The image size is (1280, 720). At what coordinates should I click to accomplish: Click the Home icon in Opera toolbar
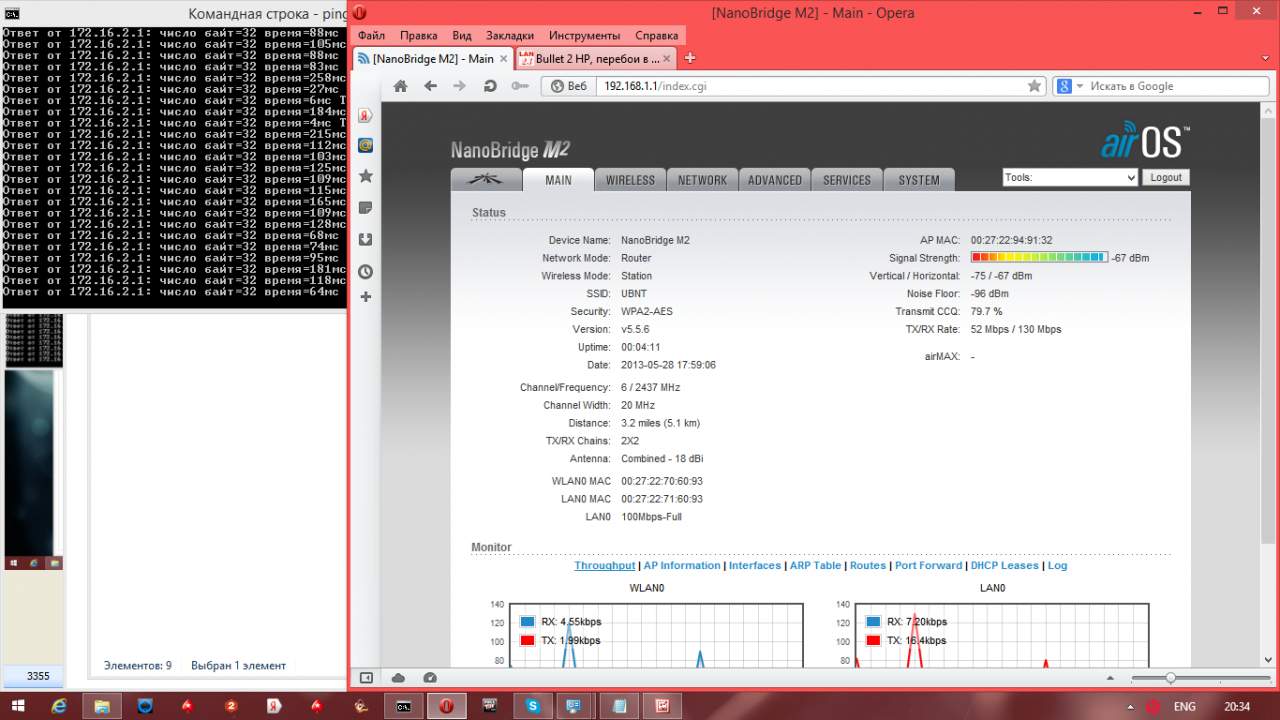pos(401,86)
